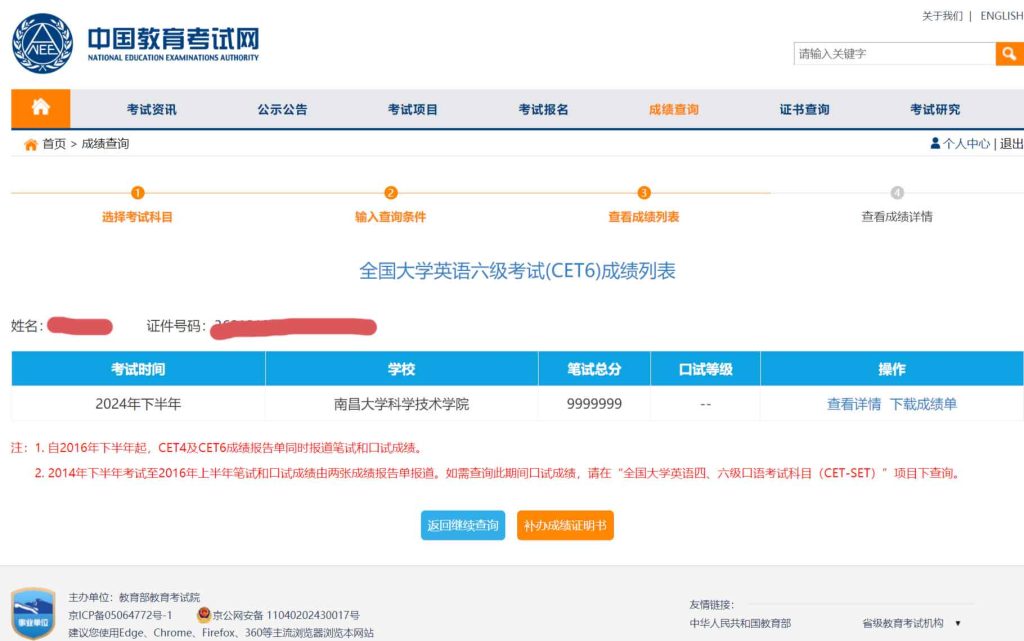Open 查看详情 link for 2024年下半年
This screenshot has height=641, width=1024.
point(854,404)
